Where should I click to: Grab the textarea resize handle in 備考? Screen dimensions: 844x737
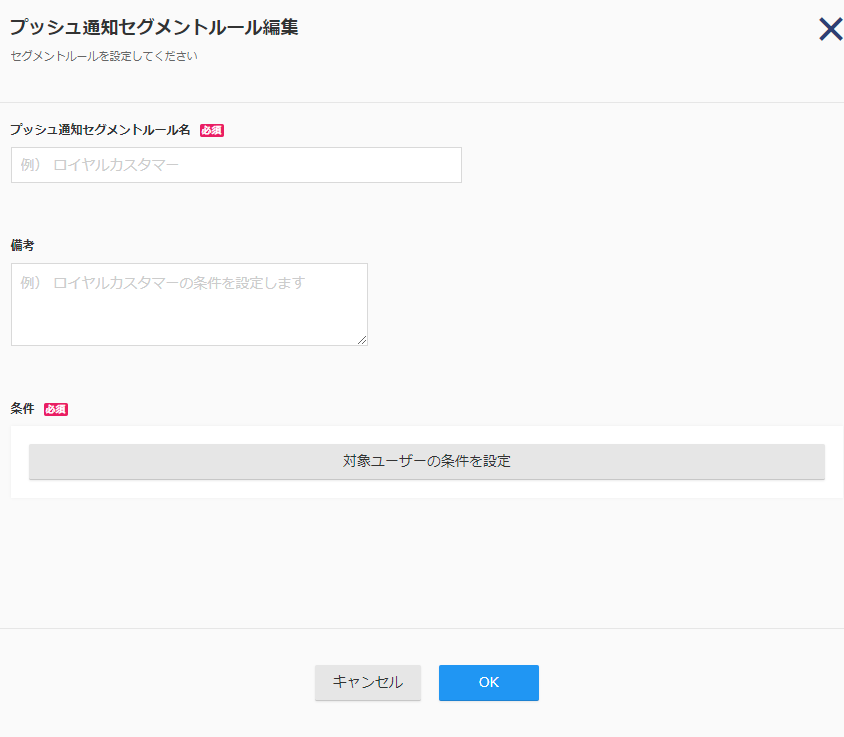click(362, 340)
